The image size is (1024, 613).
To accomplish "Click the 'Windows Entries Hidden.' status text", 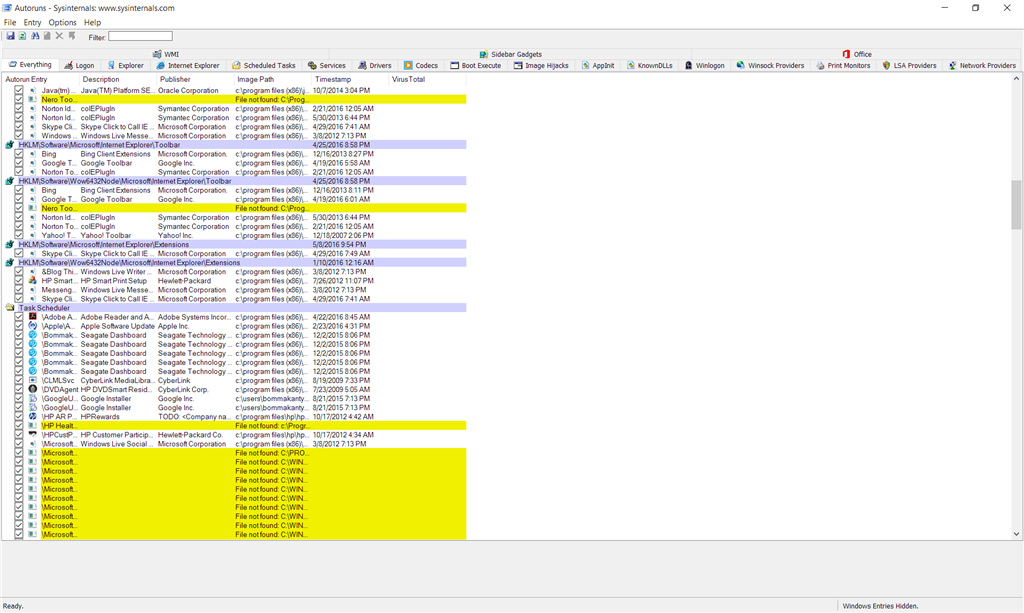I will click(880, 606).
